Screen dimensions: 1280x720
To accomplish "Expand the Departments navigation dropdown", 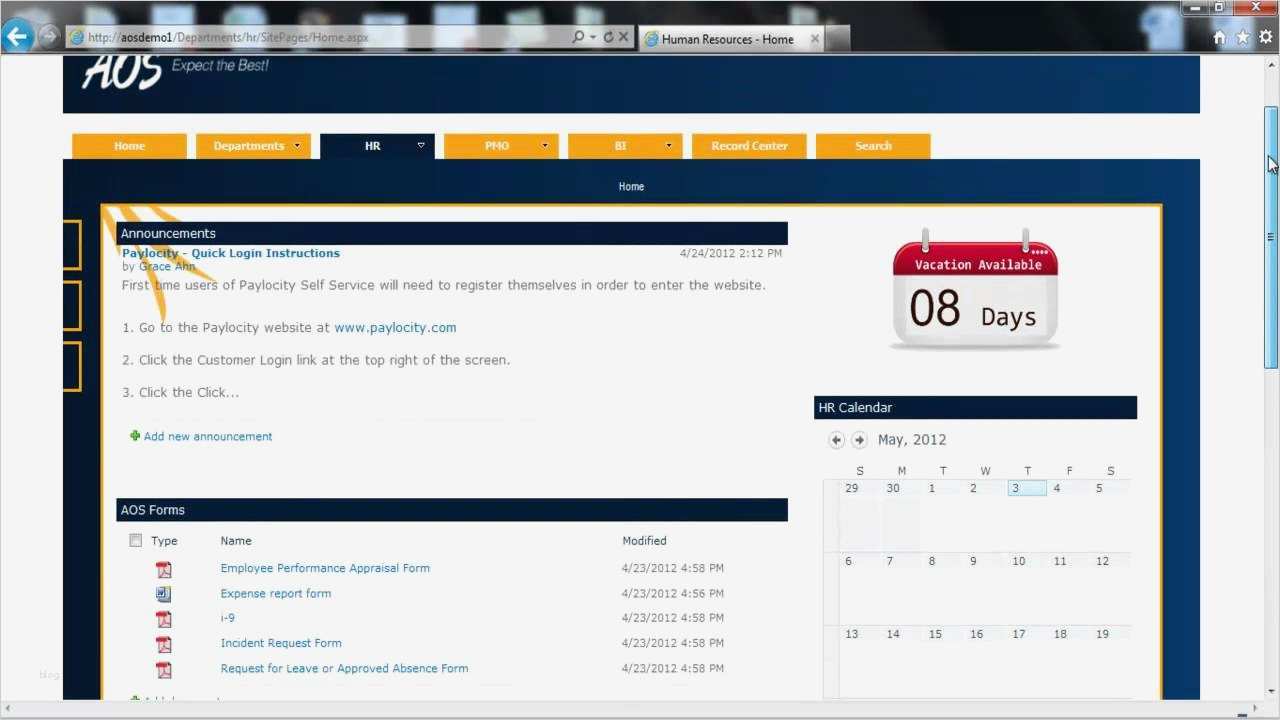I will tap(297, 145).
